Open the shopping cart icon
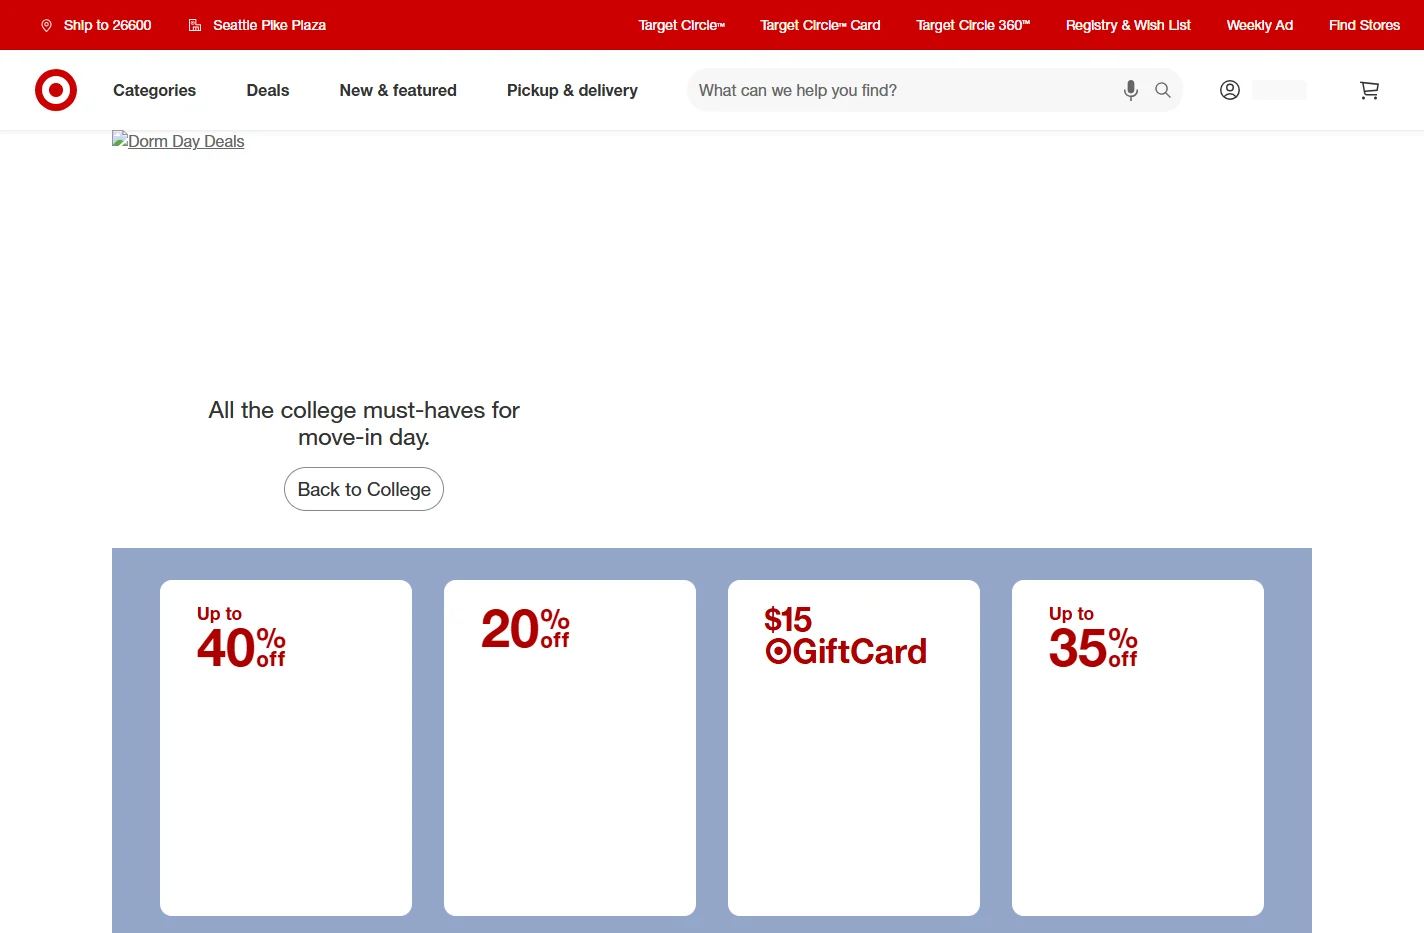This screenshot has width=1424, height=933. (1370, 90)
